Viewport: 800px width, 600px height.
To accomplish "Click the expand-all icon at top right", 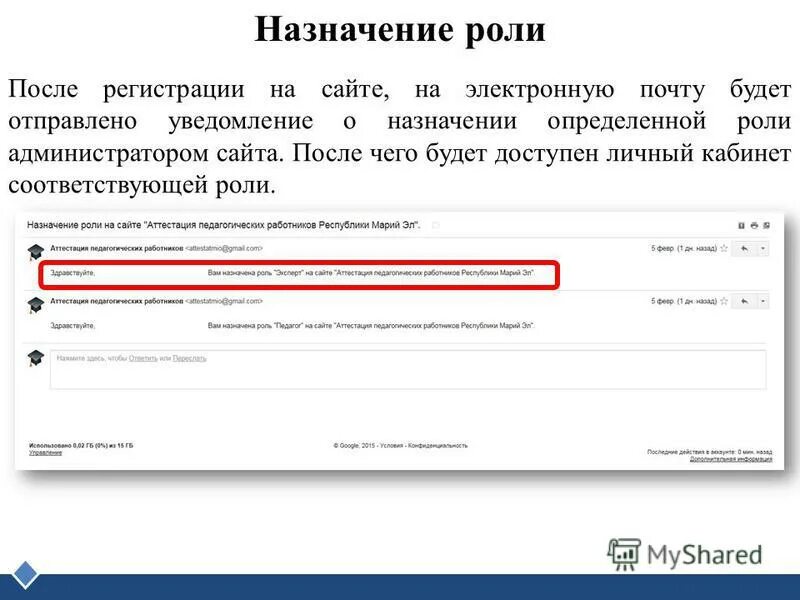I will (x=741, y=226).
